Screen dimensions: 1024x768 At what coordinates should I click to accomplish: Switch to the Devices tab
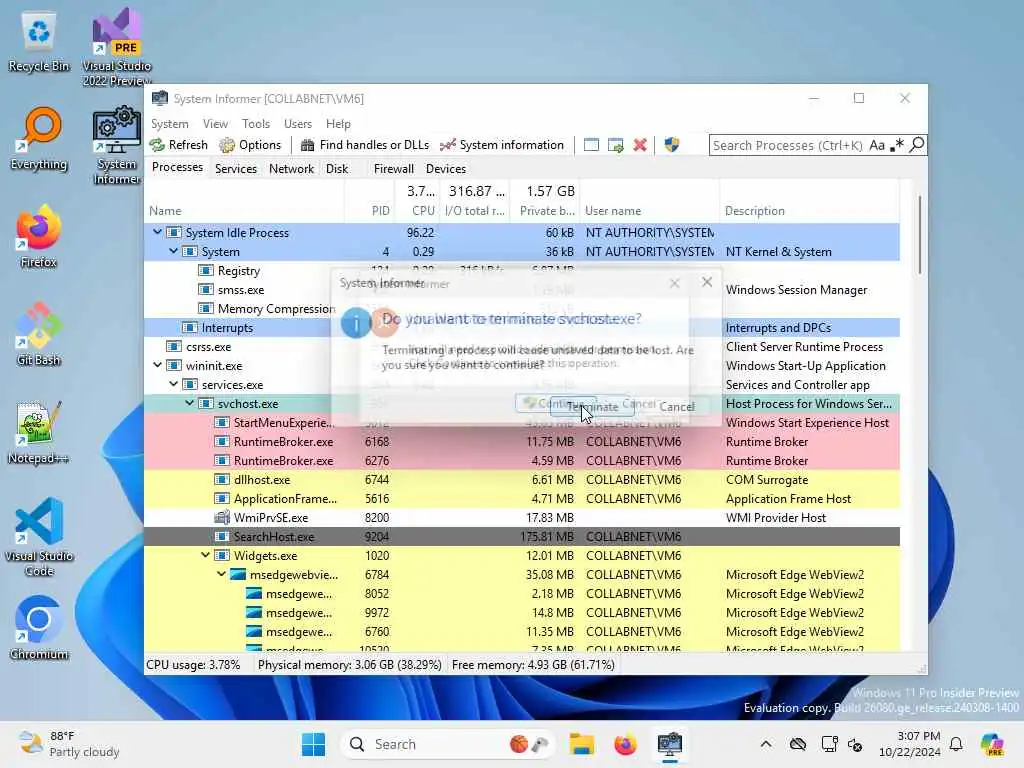(446, 168)
